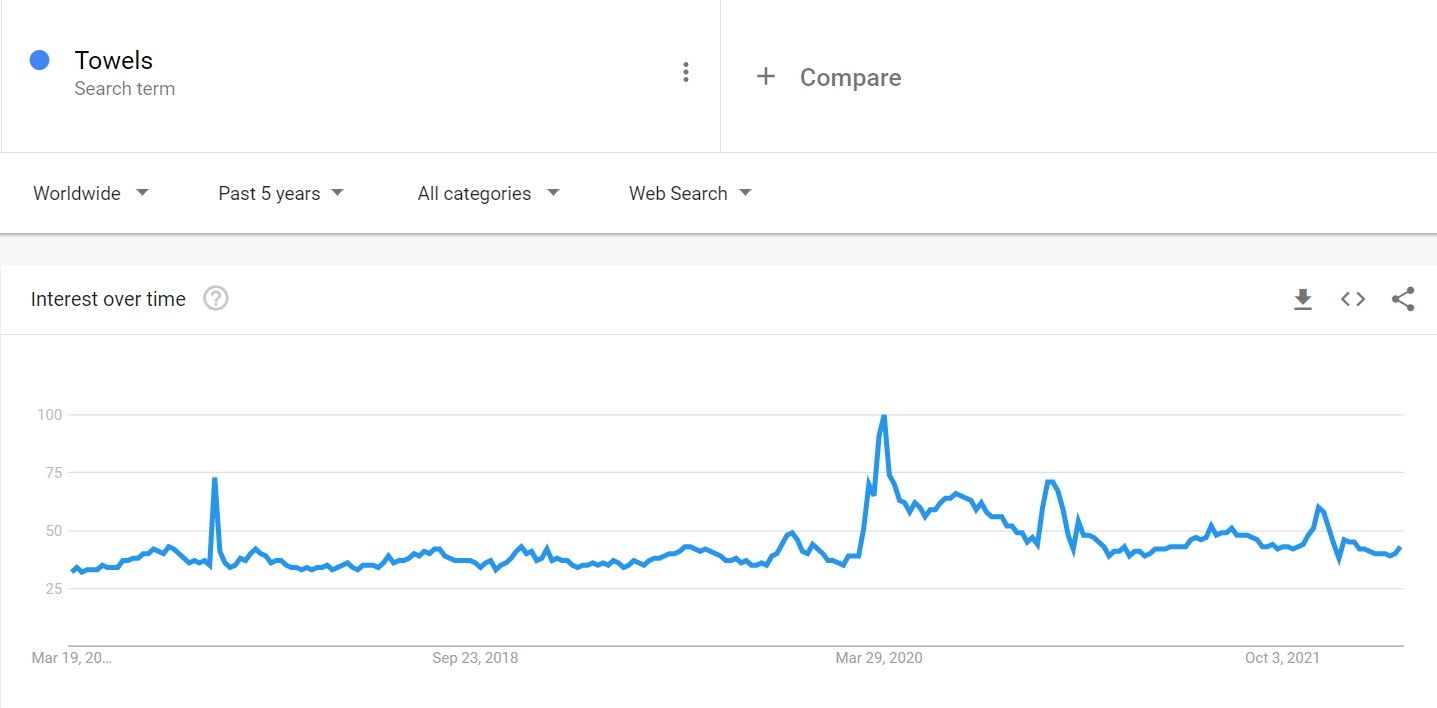Download the interest over time data as CSV

click(1303, 298)
